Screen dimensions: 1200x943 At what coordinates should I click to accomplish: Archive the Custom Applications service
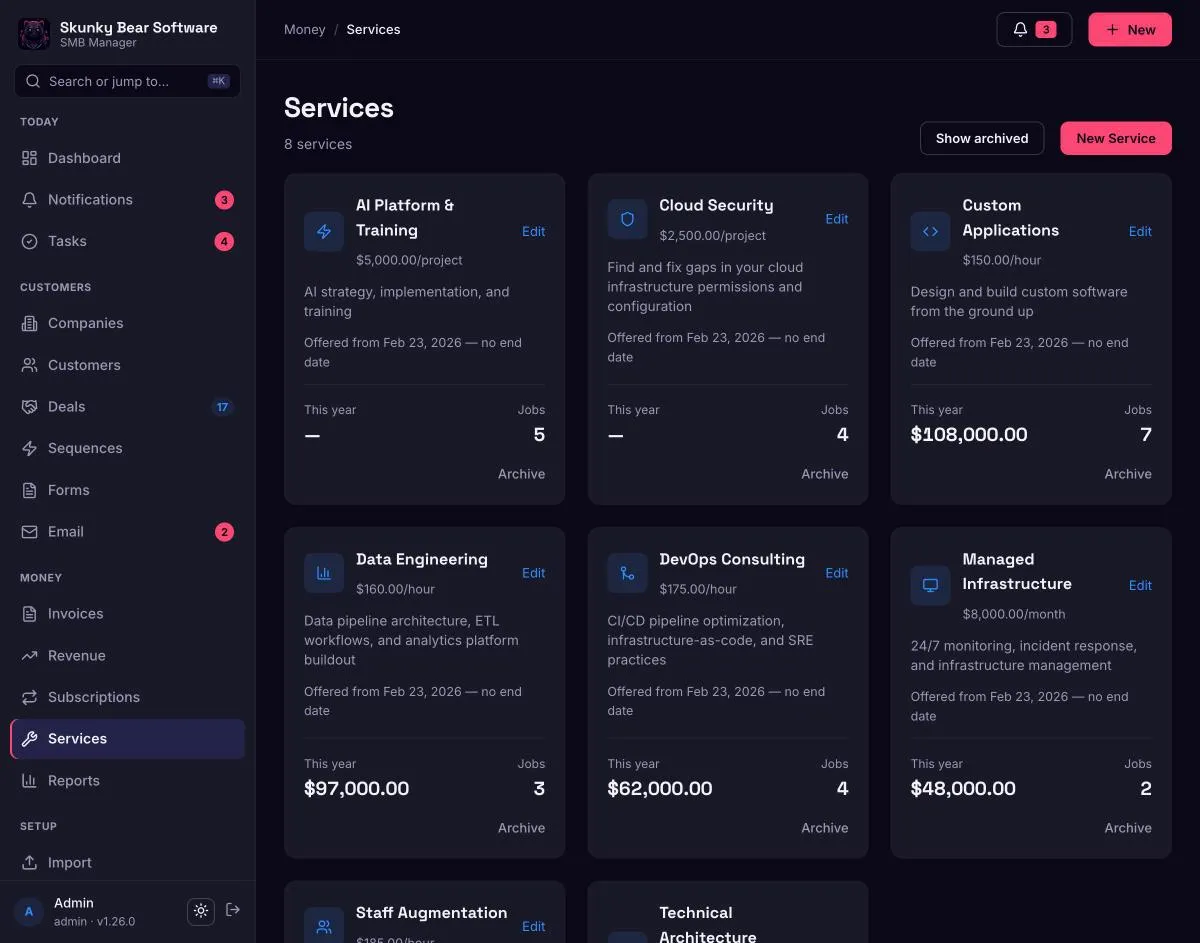[1128, 474]
